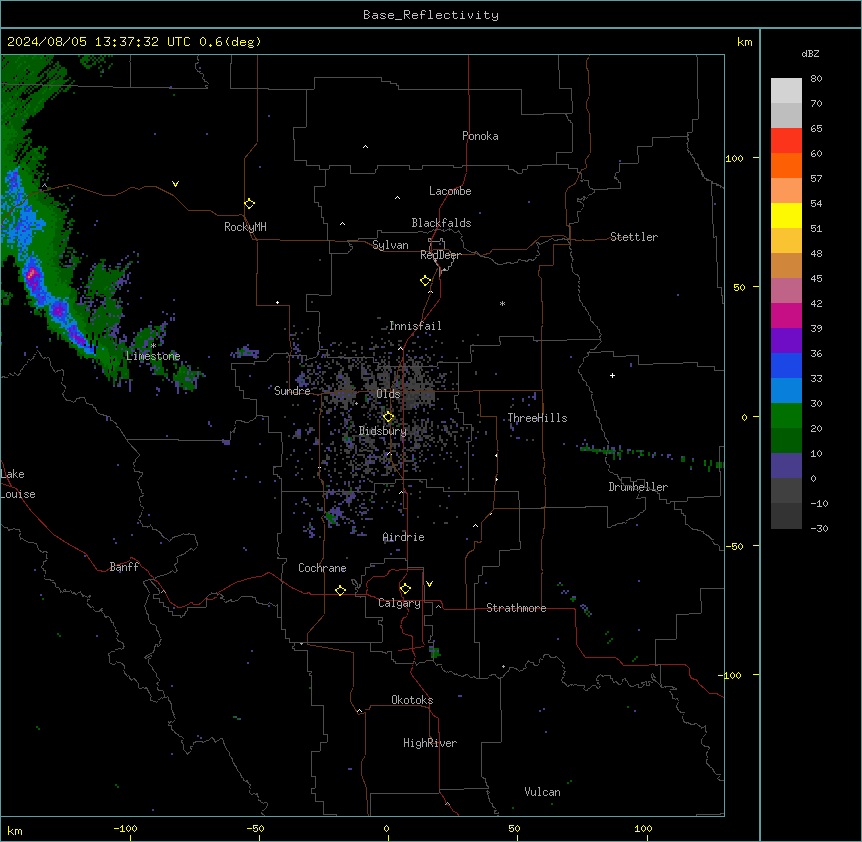Click the yellow diamond marker near Olds
The width and height of the screenshot is (862, 842).
coord(388,417)
